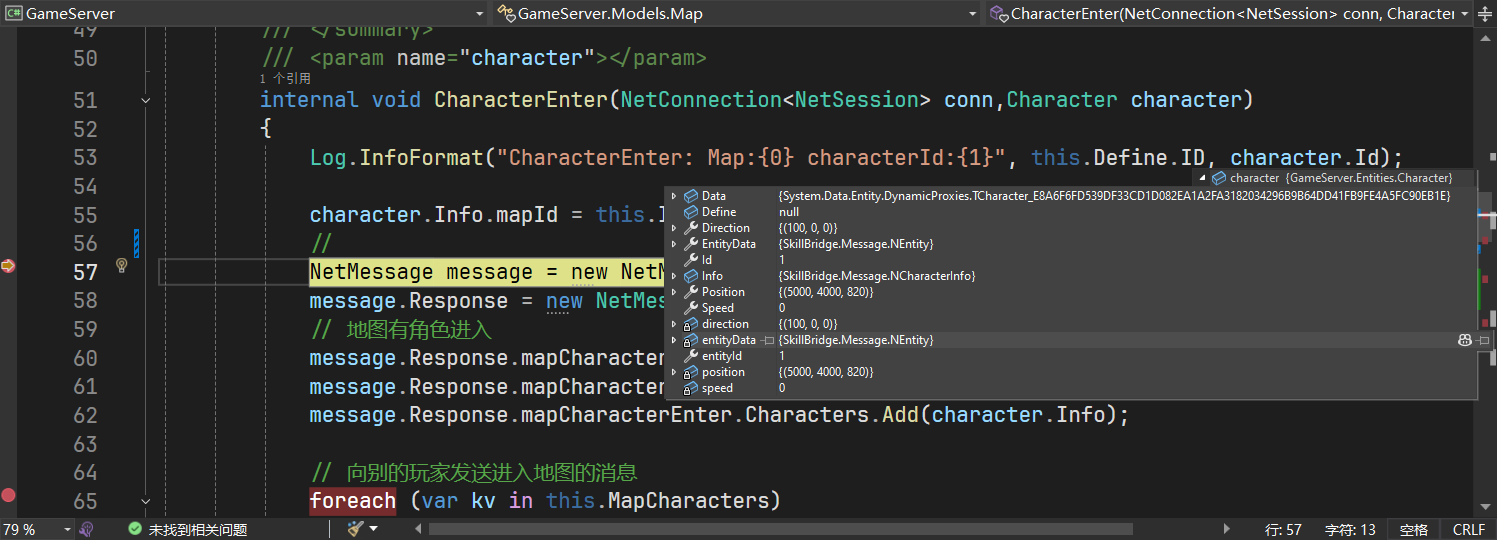Click the 空格 indentation indicator in status bar
Image resolution: width=1497 pixels, height=540 pixels.
tap(1413, 529)
